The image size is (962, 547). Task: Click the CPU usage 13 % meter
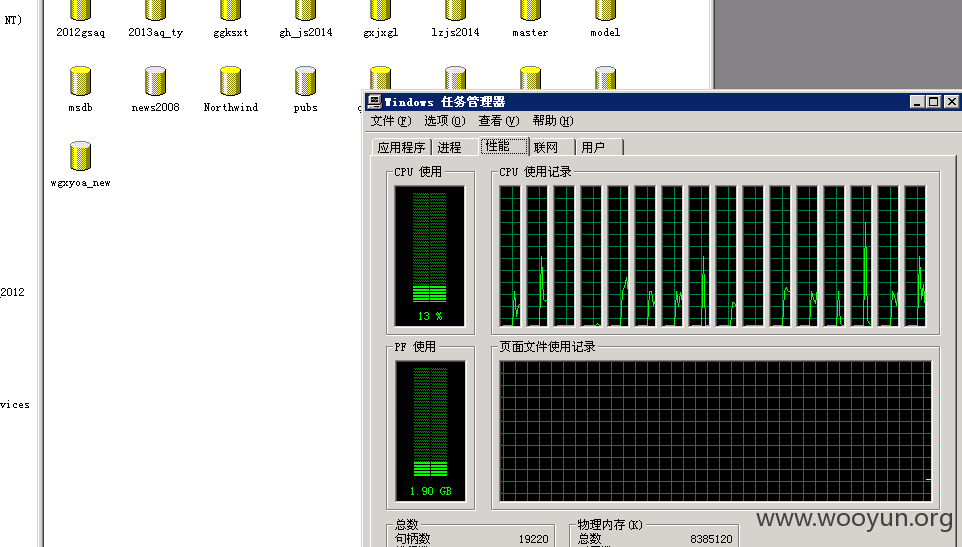(x=429, y=256)
